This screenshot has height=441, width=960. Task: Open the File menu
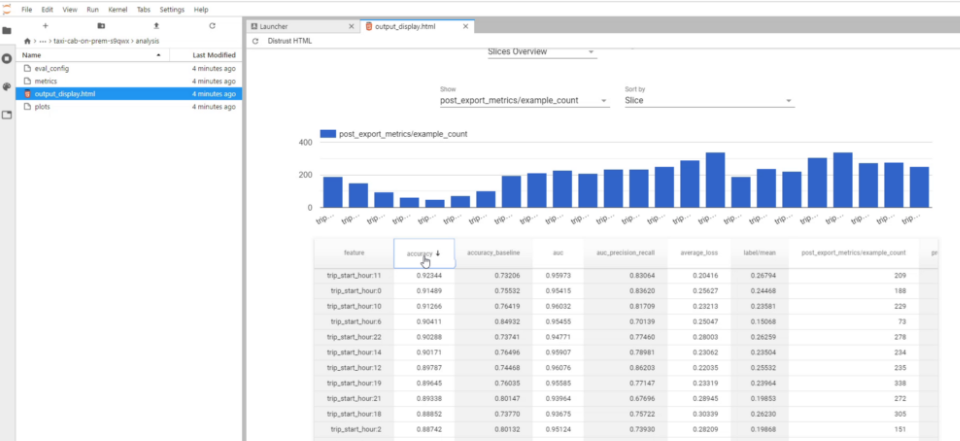[x=26, y=10]
